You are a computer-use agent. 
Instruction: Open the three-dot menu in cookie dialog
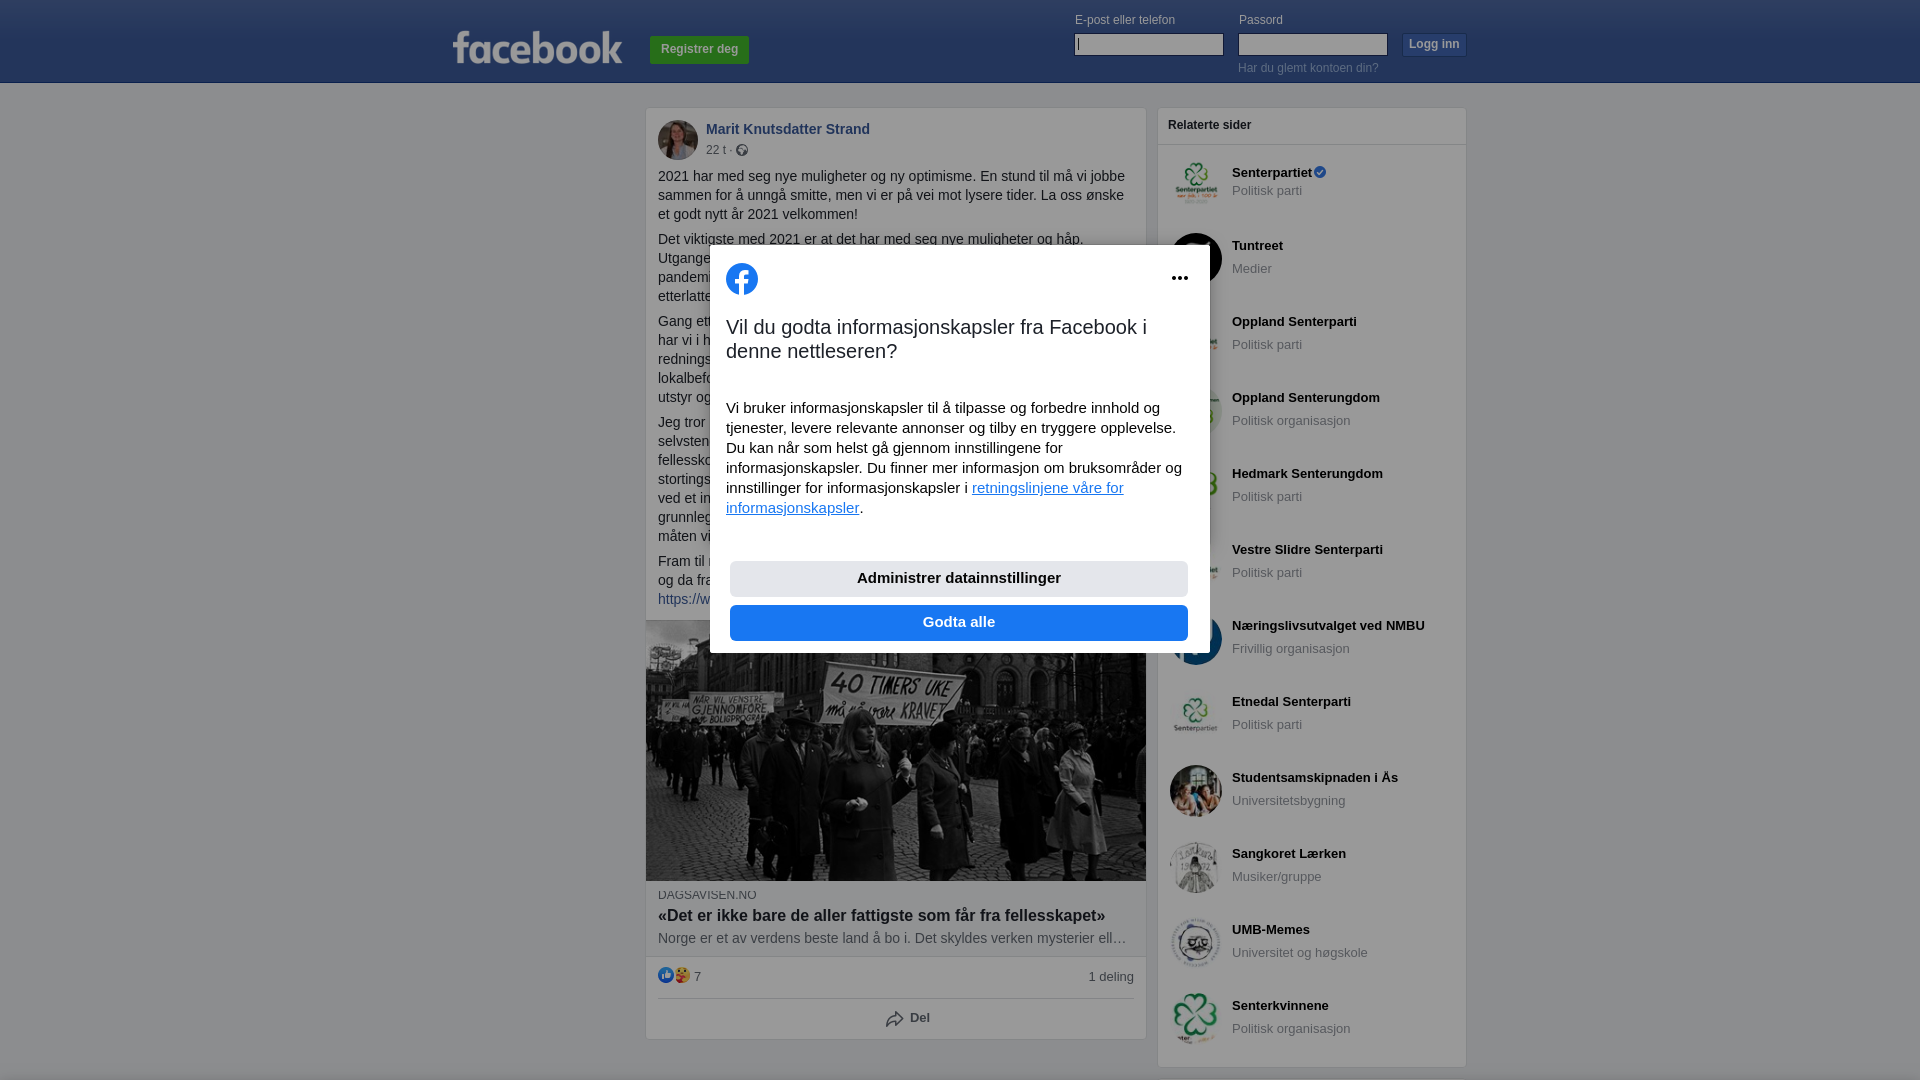coord(1180,278)
